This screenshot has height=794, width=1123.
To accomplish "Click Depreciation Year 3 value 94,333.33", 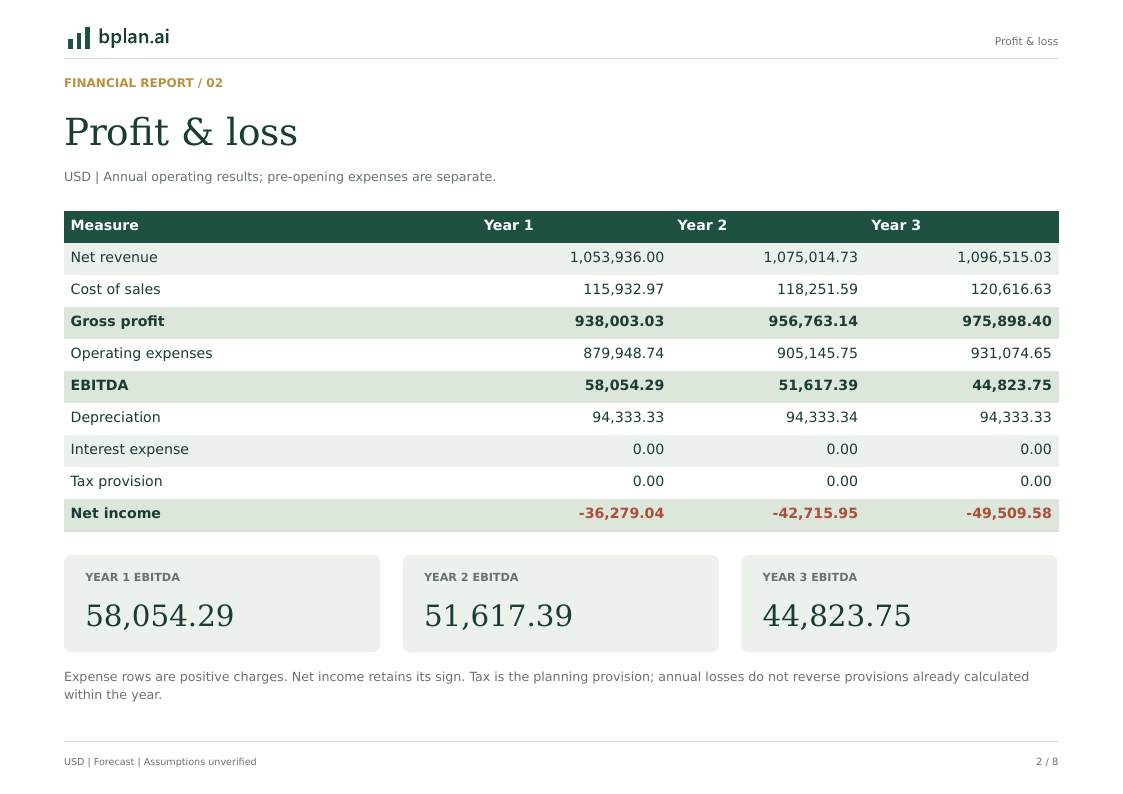I will (x=1016, y=417).
